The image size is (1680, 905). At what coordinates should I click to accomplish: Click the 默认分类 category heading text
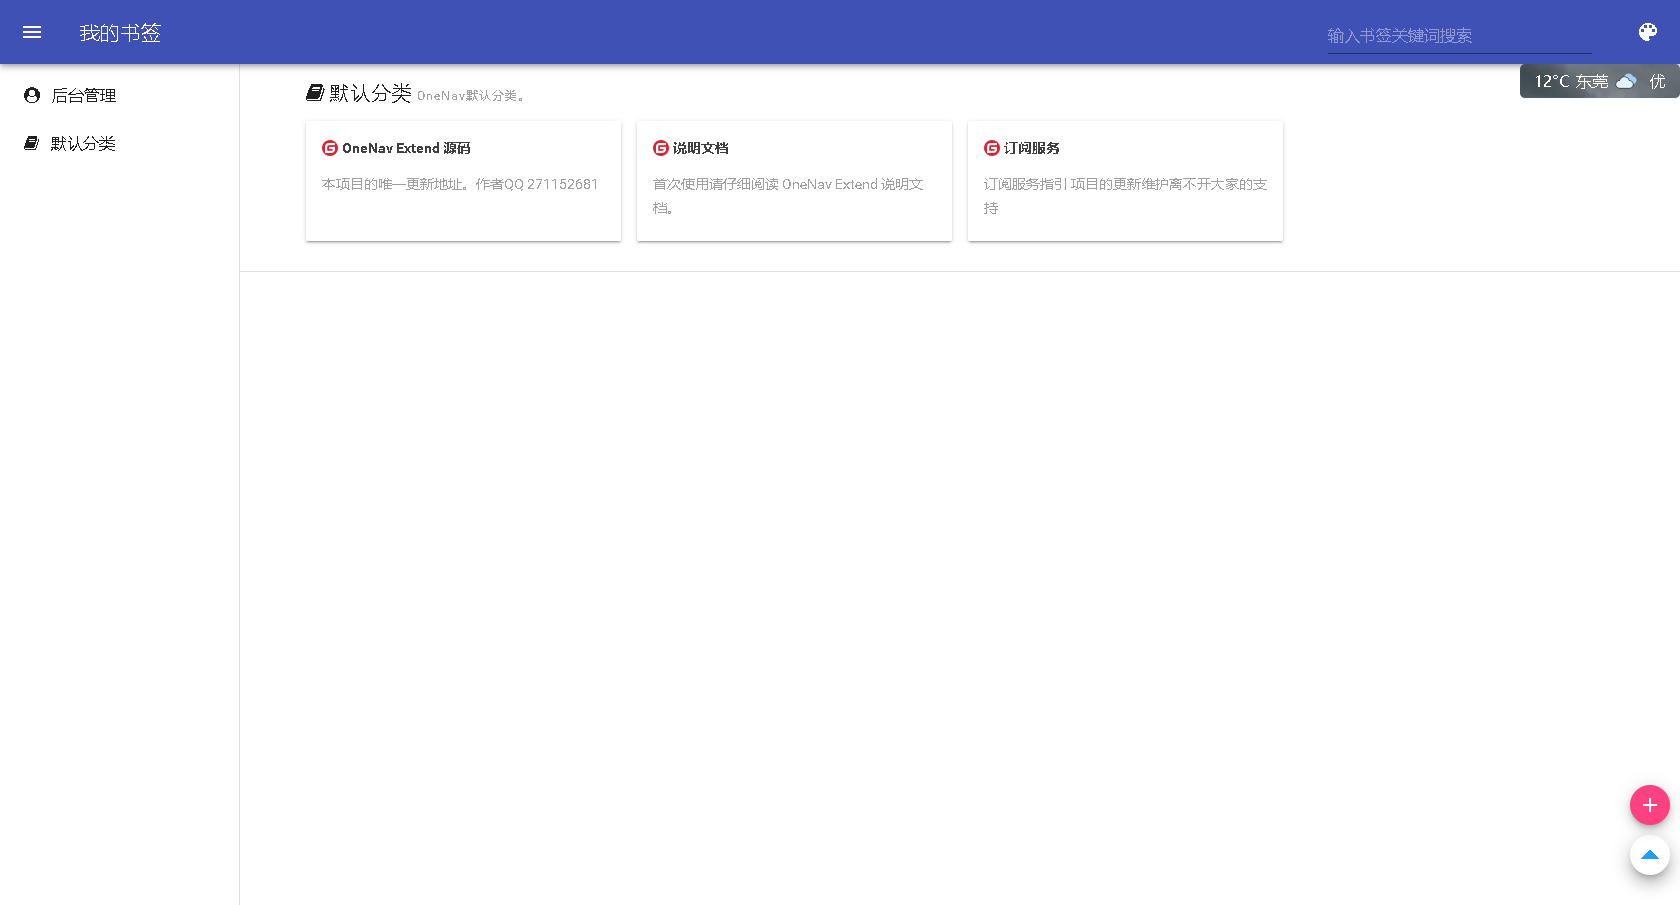coord(370,93)
